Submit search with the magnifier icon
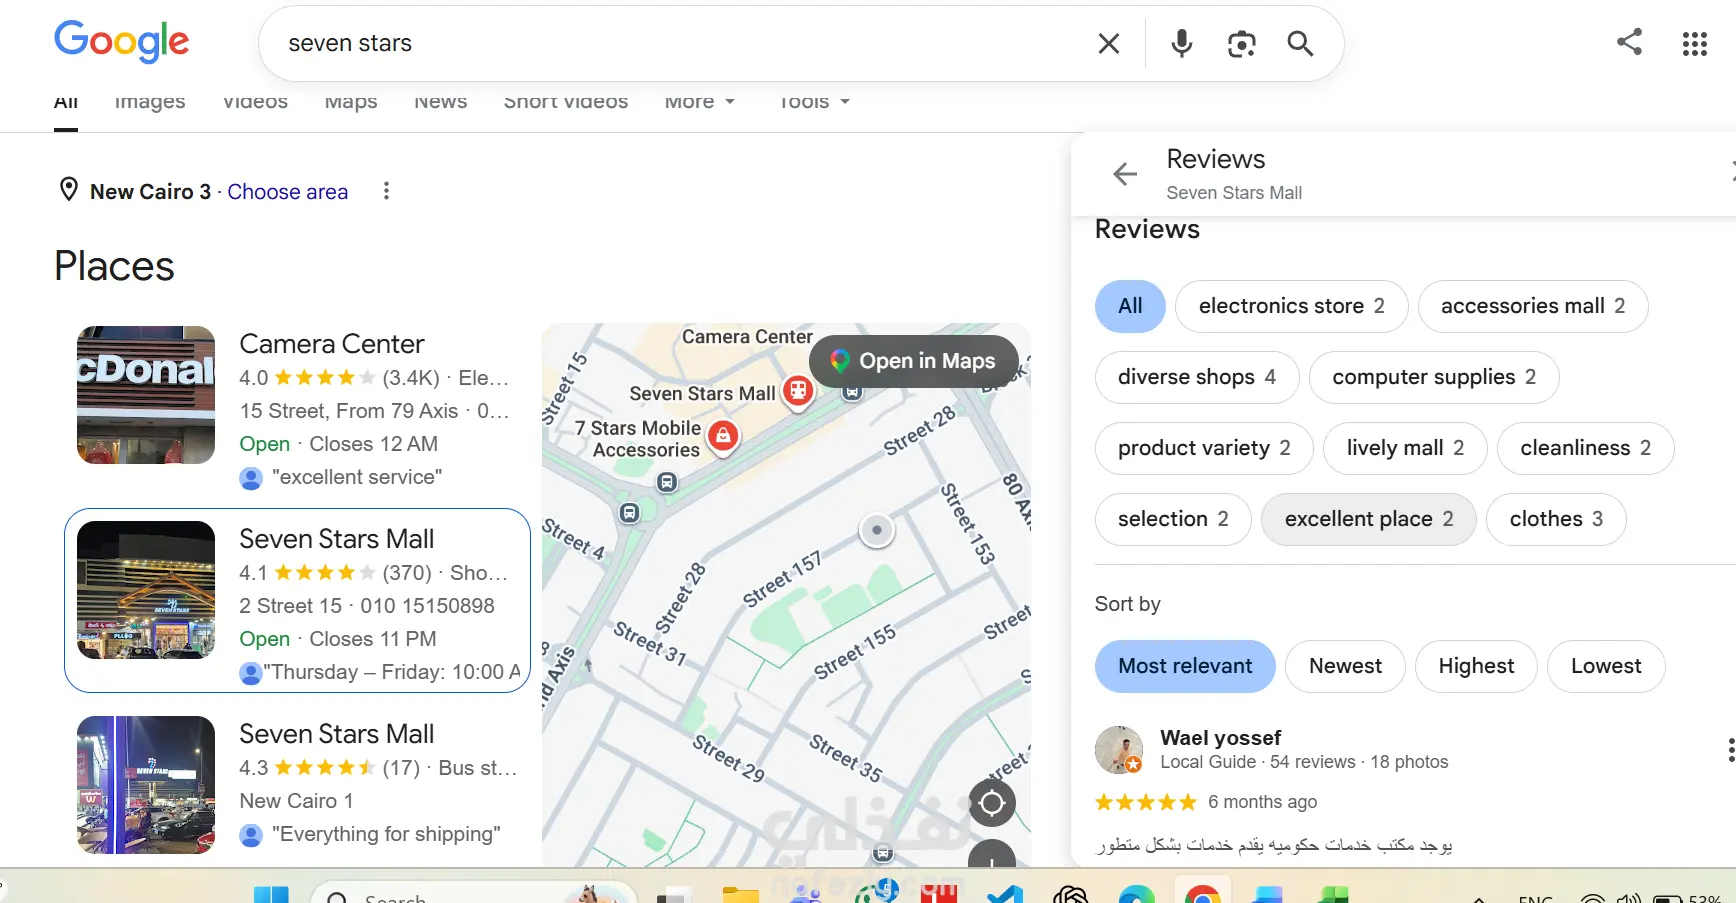This screenshot has width=1736, height=903. point(1300,43)
